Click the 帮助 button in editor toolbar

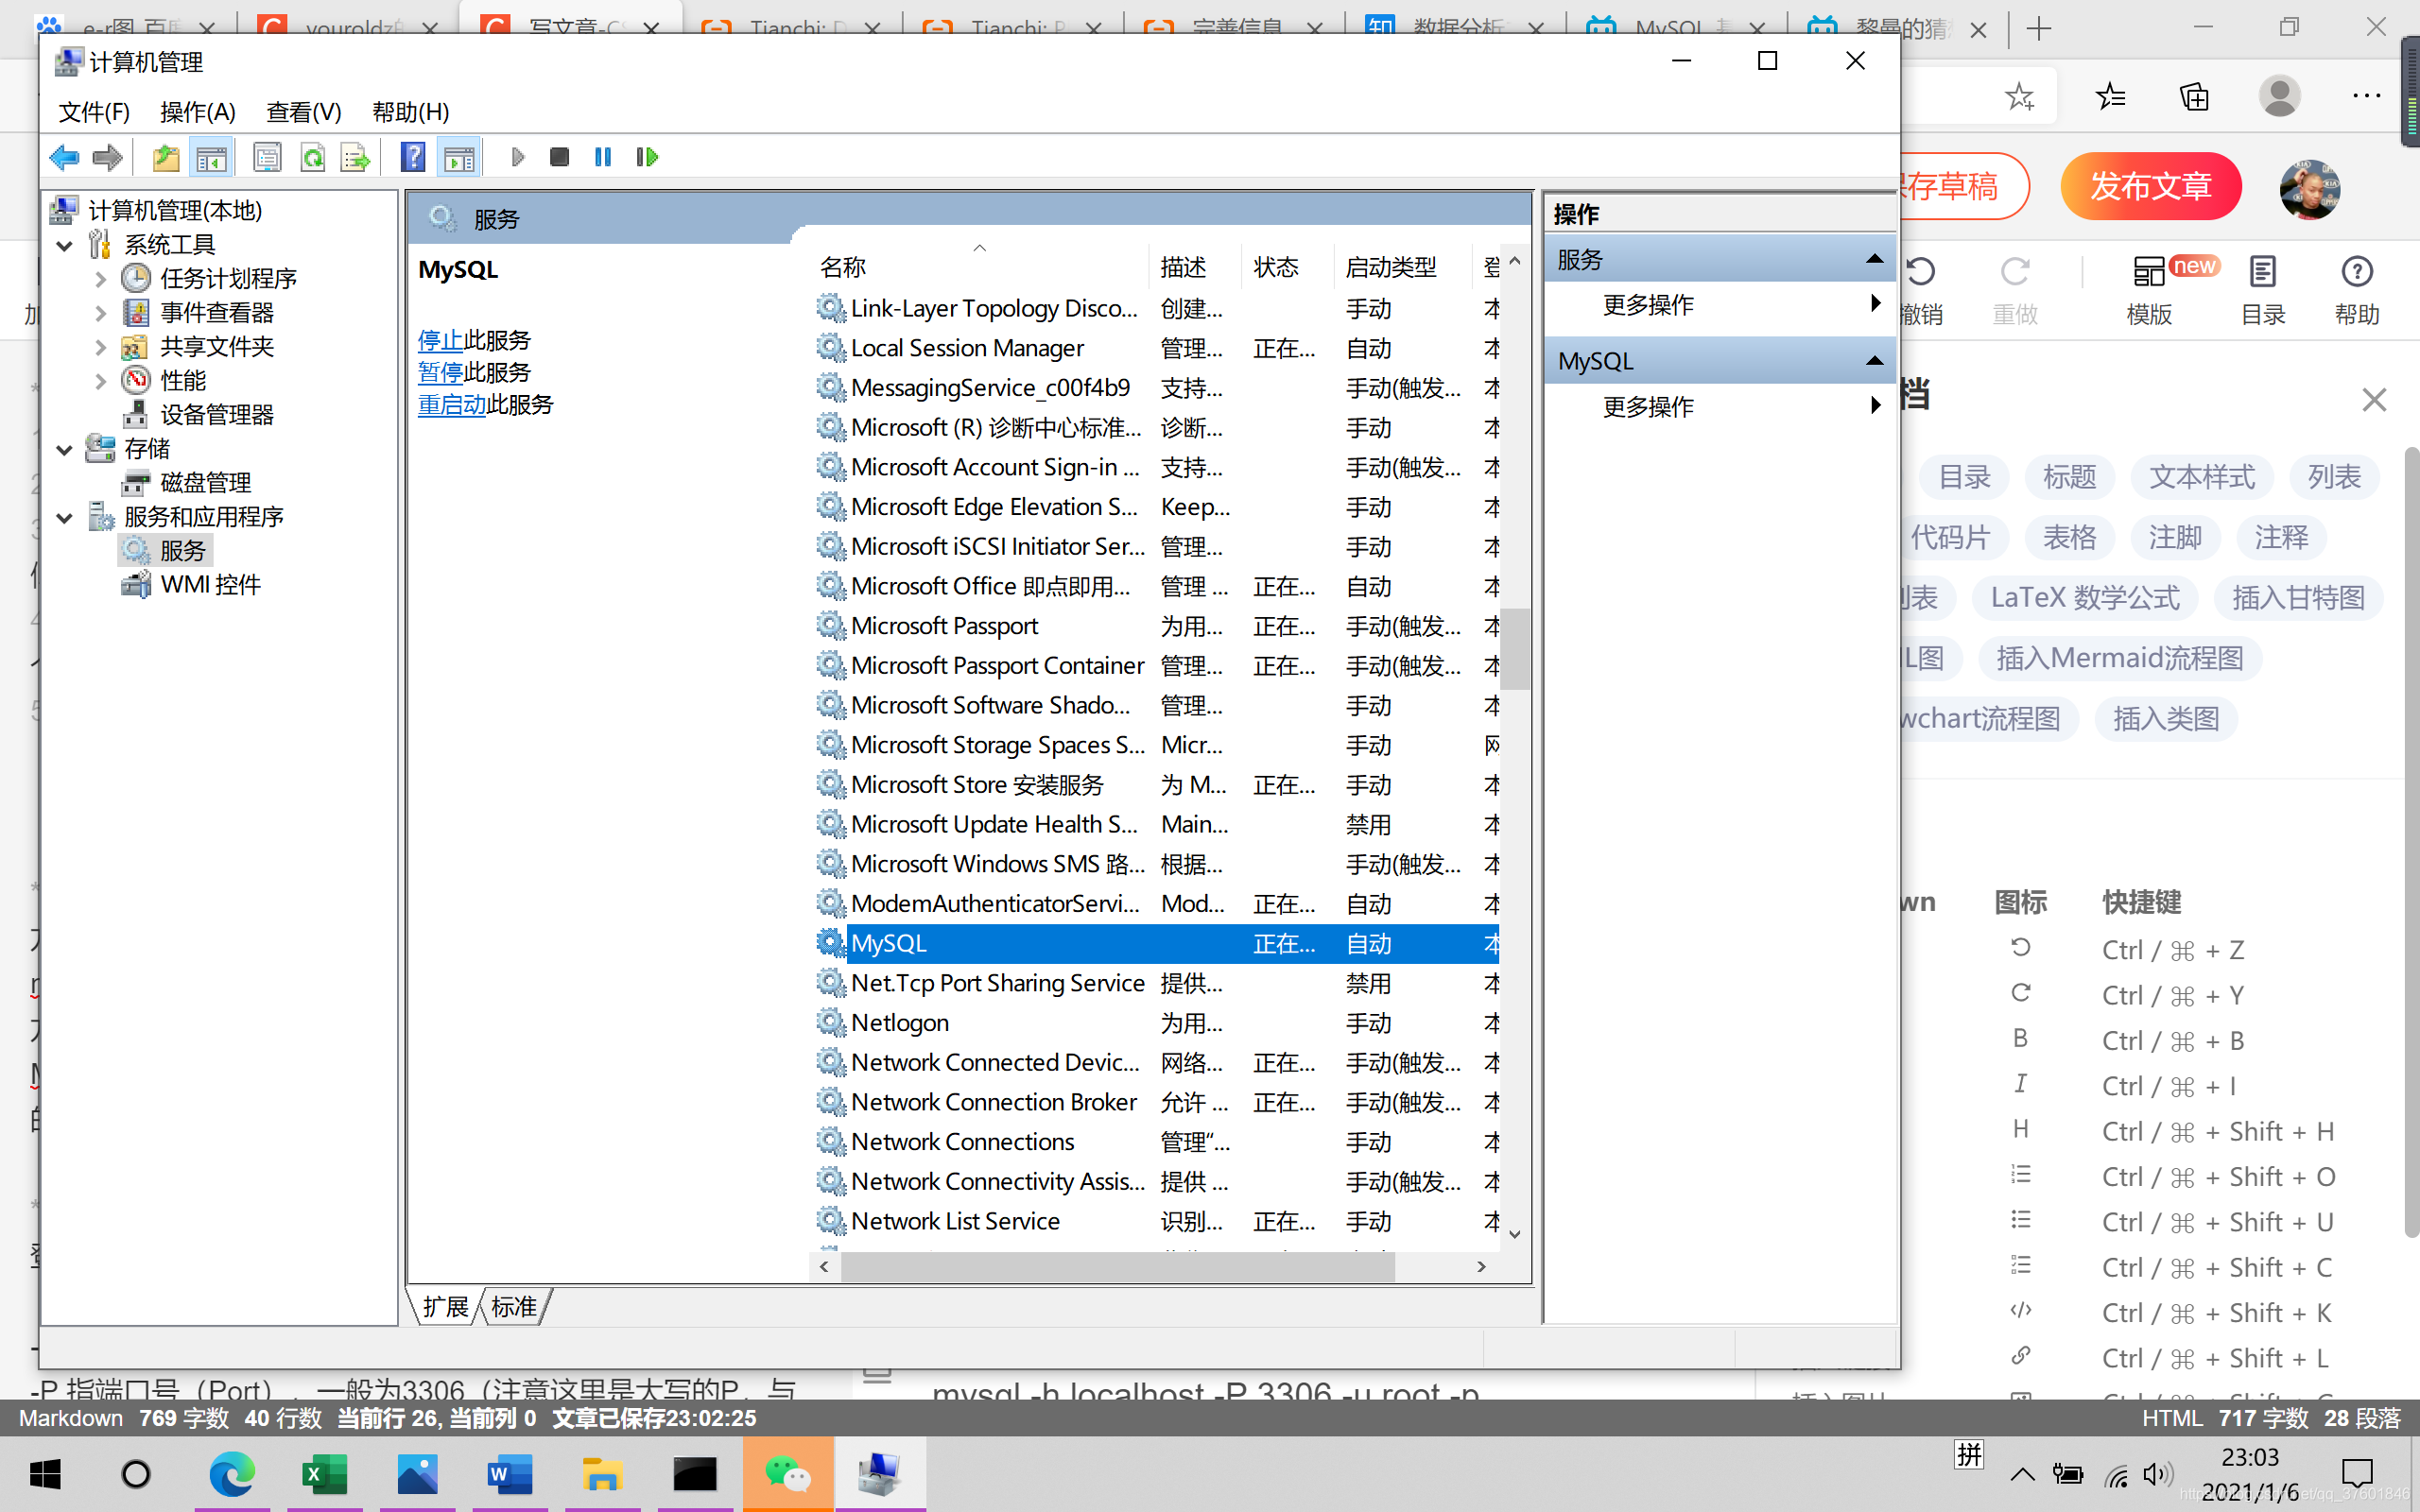click(x=2357, y=290)
